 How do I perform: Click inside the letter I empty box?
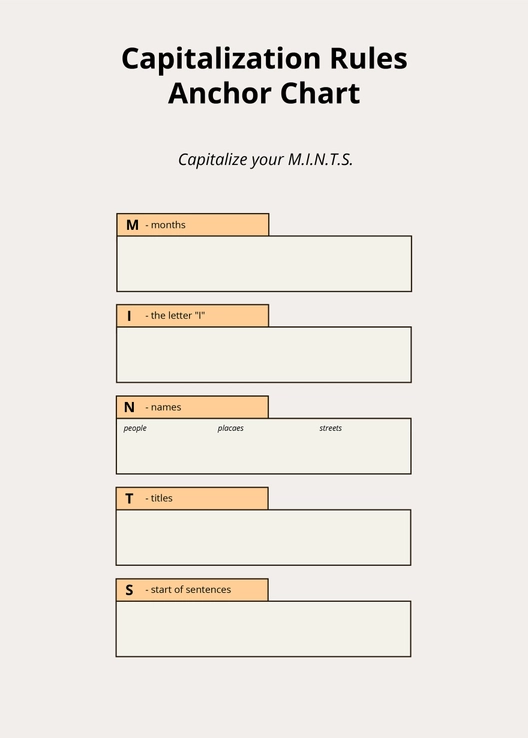[264, 354]
